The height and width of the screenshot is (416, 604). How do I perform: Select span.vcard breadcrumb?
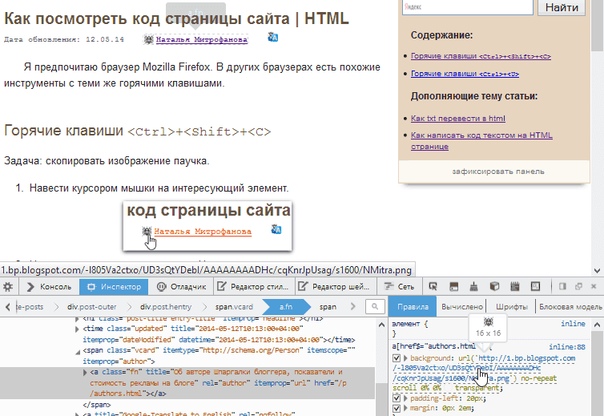(234, 307)
